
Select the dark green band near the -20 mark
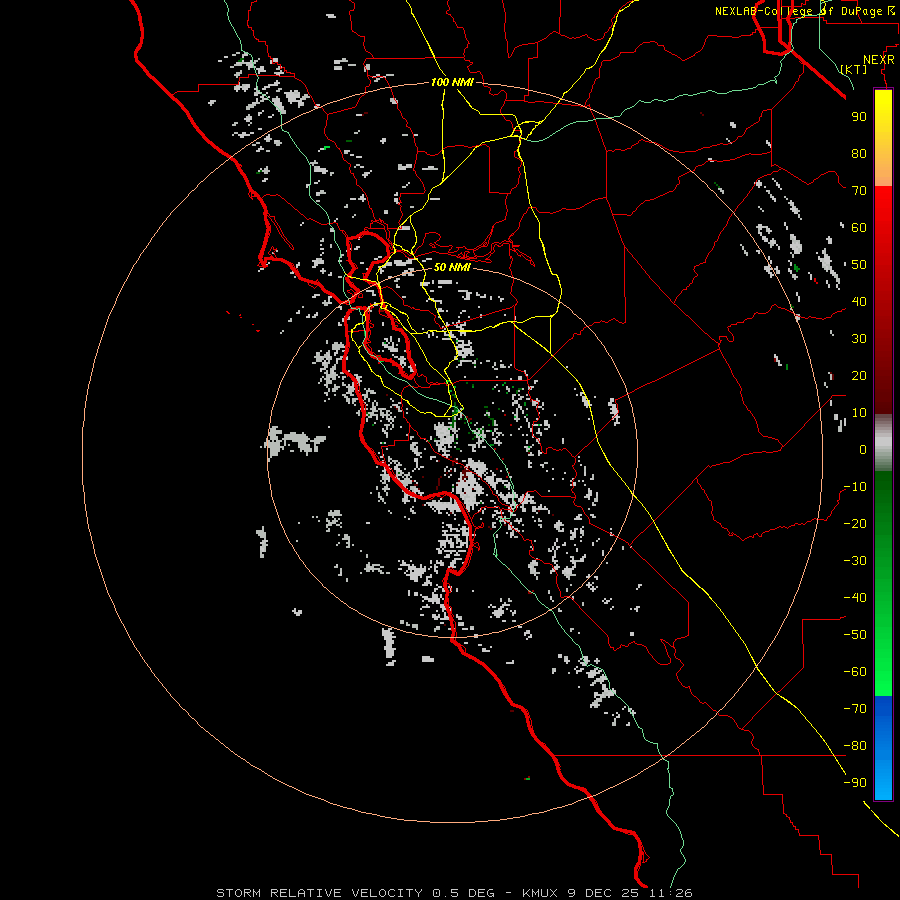(883, 517)
